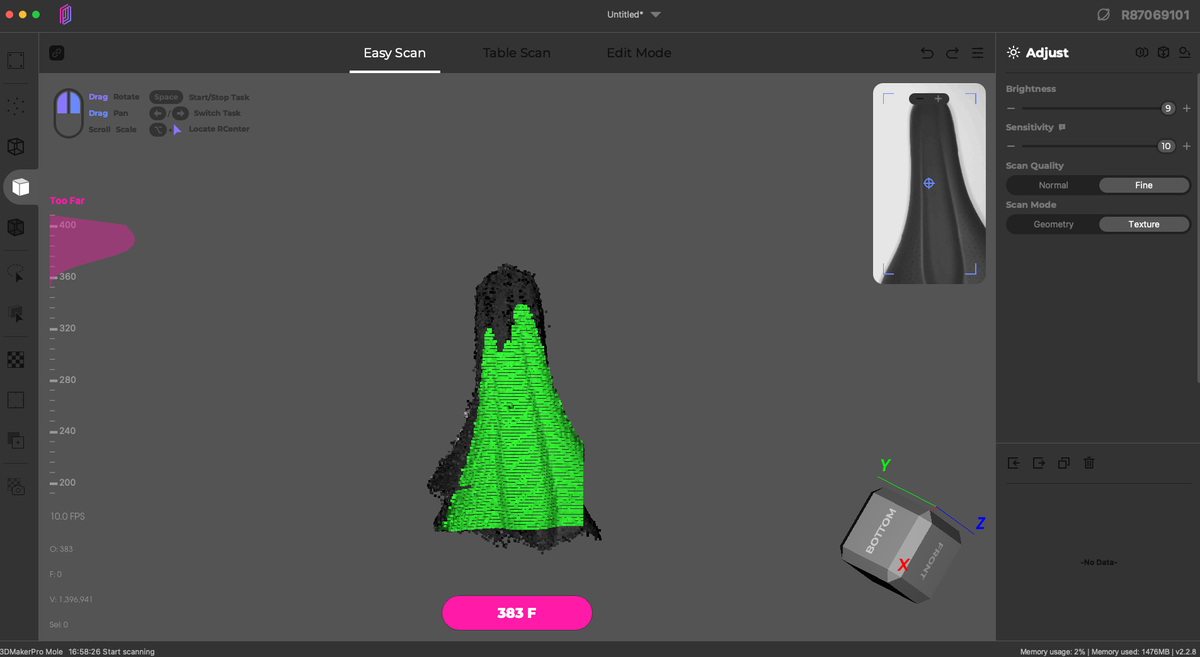This screenshot has width=1200, height=657.
Task: Open the Untitled project name dropdown
Action: 655,14
